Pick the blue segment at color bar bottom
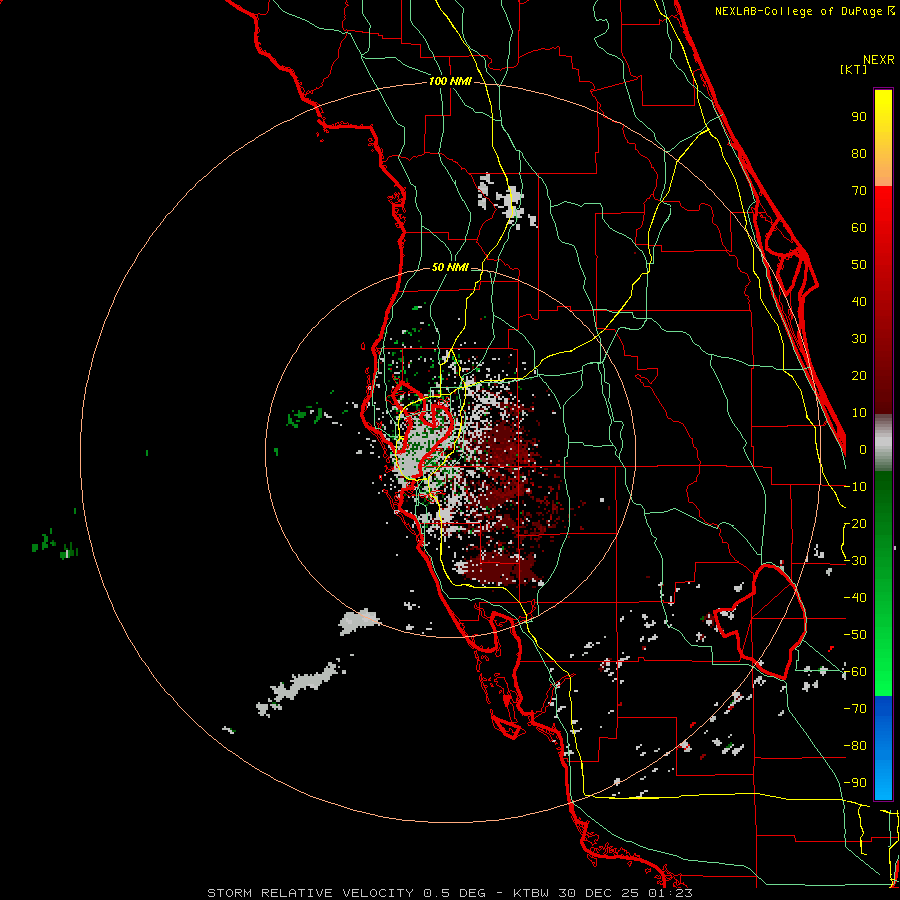Screen dimensions: 900x900 click(x=883, y=747)
